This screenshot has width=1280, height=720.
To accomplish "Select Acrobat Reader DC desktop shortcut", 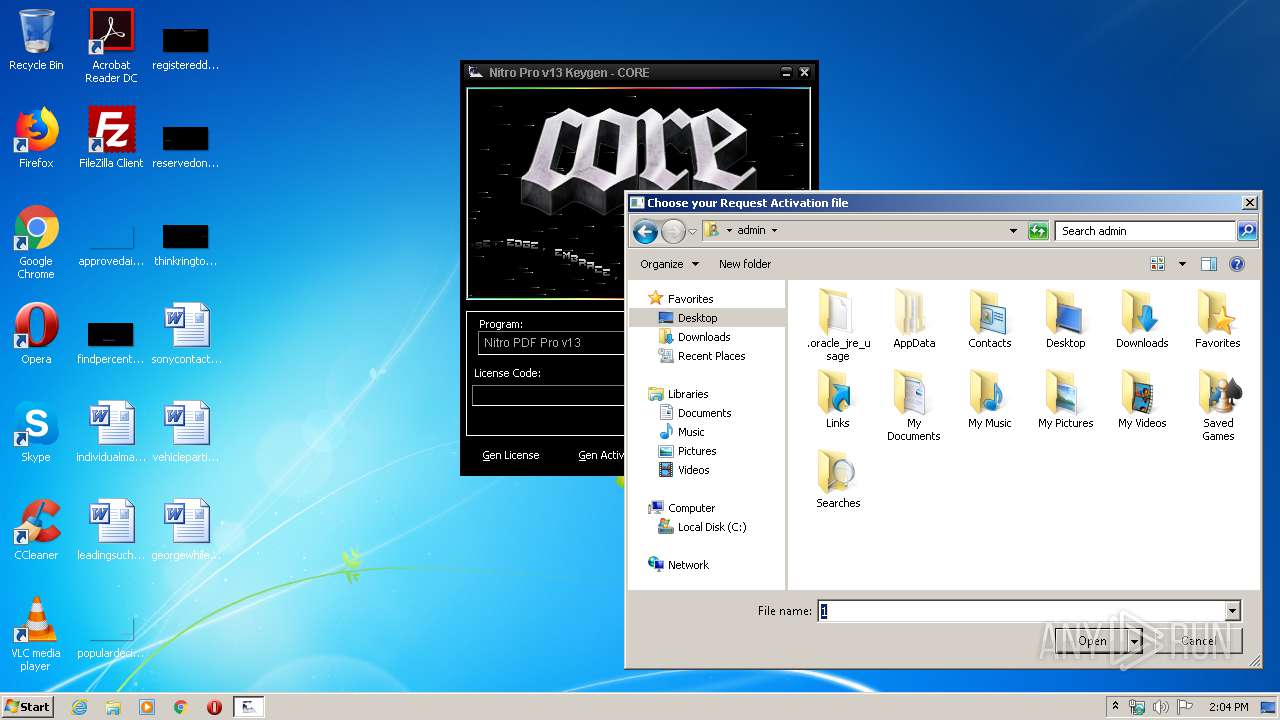I will 111,46.
